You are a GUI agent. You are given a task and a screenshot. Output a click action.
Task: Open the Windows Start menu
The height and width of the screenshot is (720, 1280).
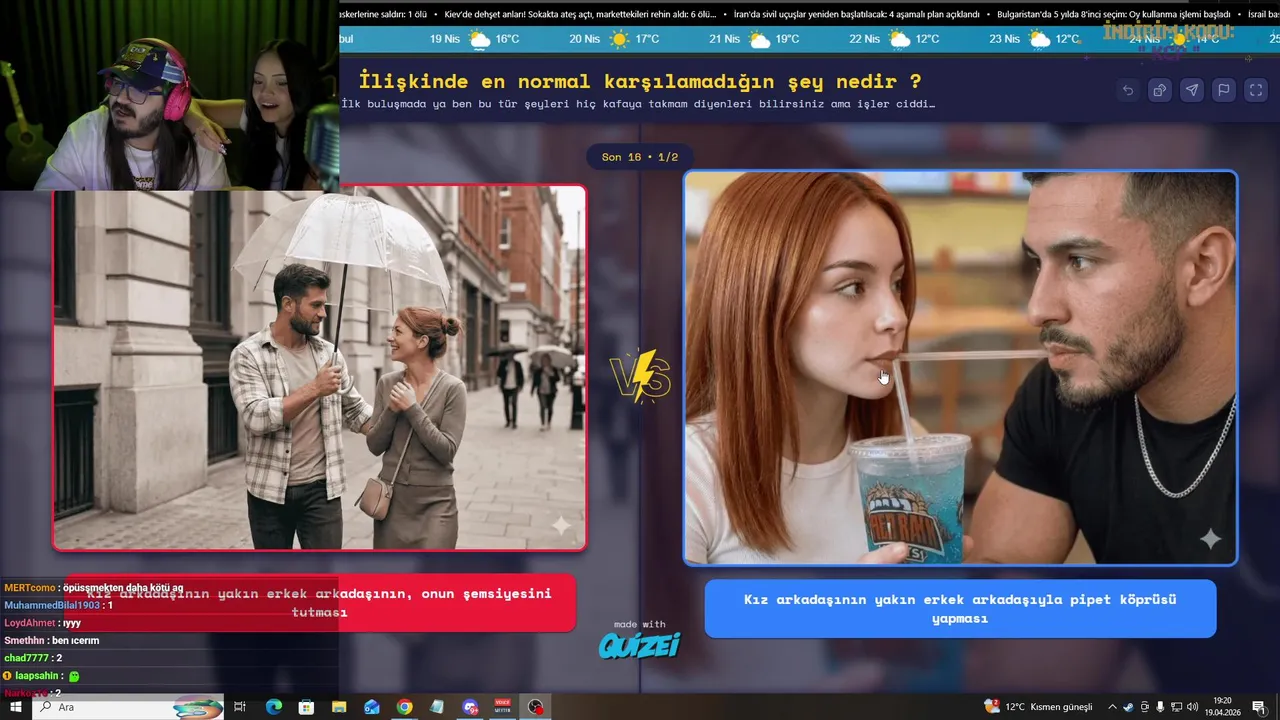[15, 707]
